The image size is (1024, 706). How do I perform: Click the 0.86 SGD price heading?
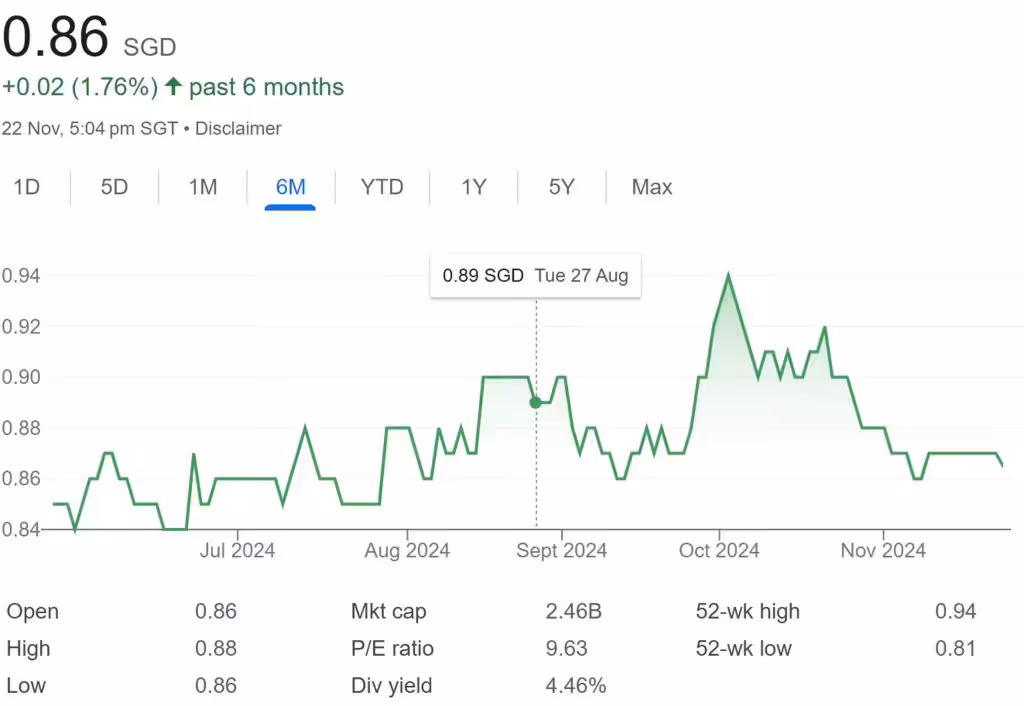(x=55, y=38)
